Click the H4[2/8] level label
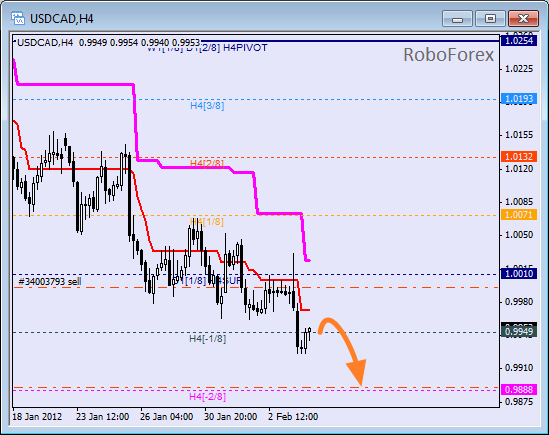549x435 pixels. click(x=207, y=164)
